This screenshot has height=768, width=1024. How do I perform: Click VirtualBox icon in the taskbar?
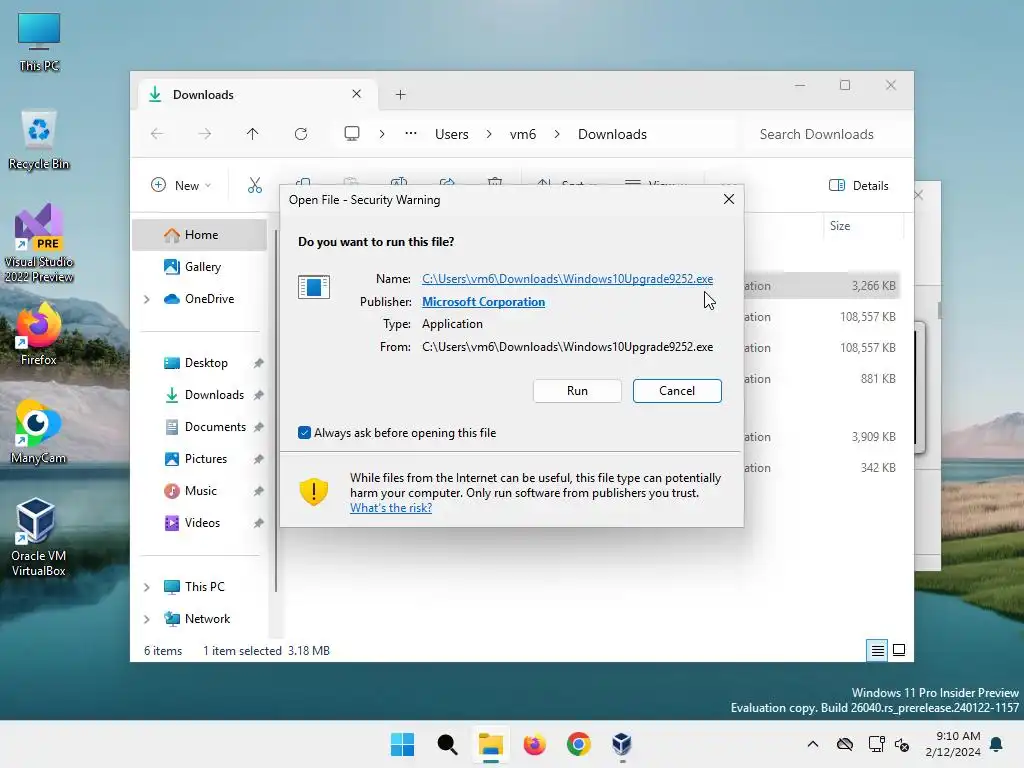point(622,744)
